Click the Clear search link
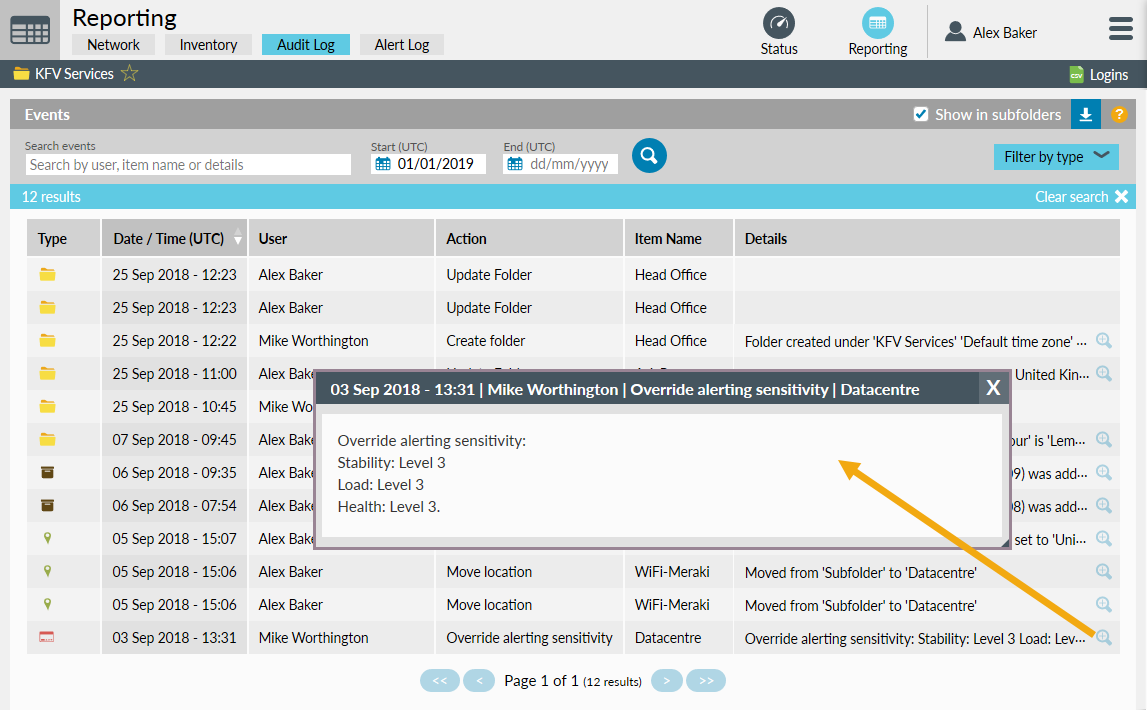 (1081, 197)
